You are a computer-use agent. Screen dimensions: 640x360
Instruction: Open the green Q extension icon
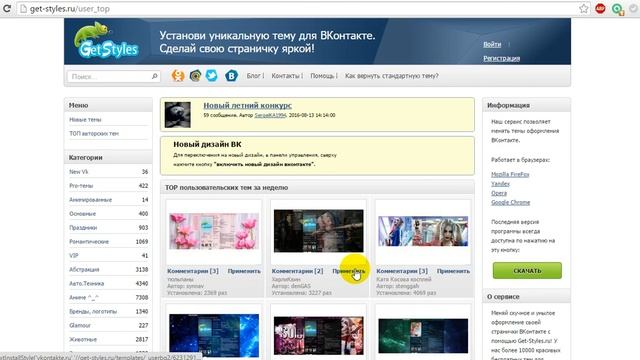618,9
